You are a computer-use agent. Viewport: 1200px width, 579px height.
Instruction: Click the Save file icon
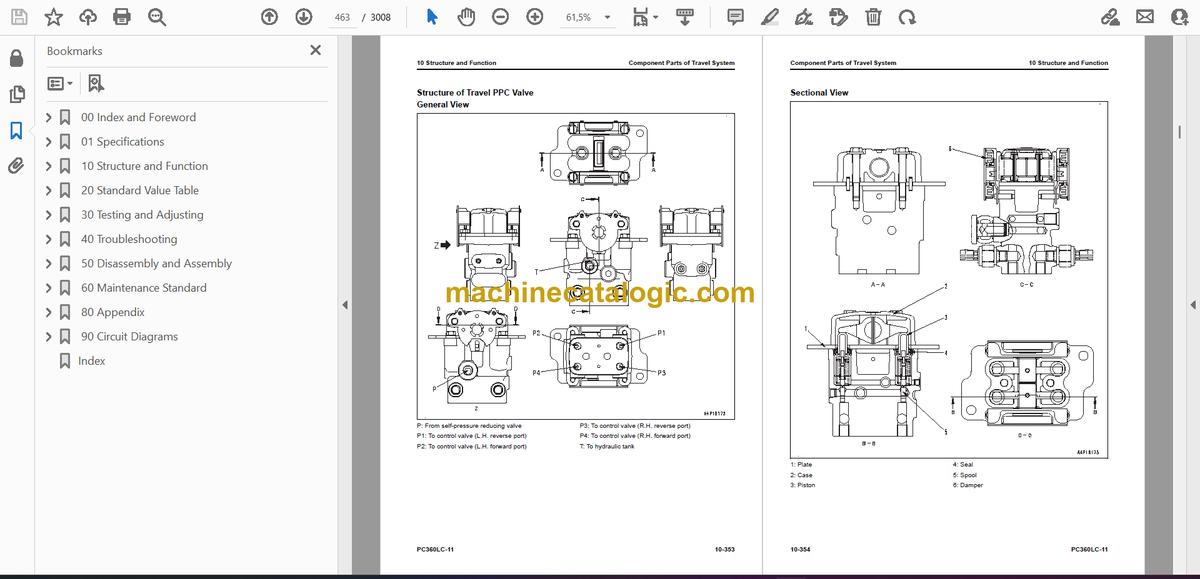point(20,17)
